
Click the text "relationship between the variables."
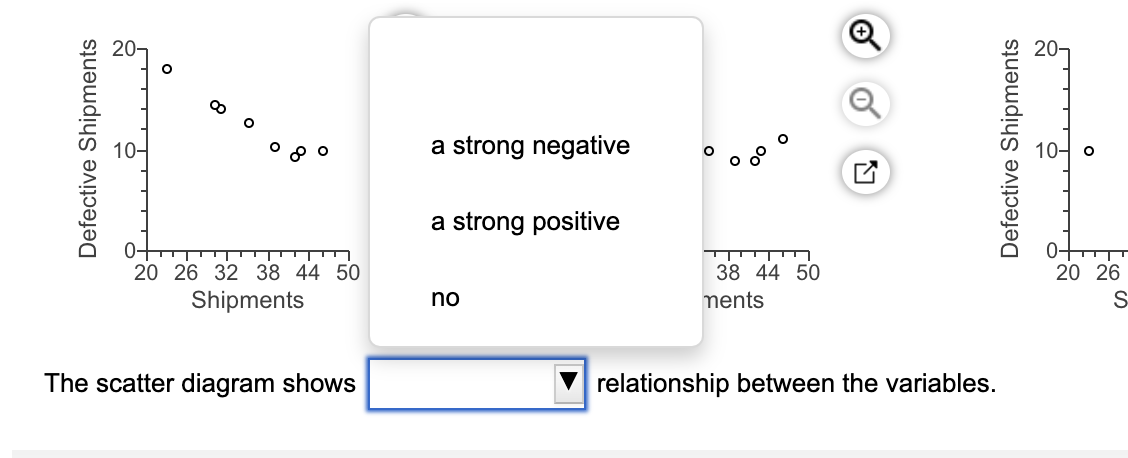click(796, 383)
